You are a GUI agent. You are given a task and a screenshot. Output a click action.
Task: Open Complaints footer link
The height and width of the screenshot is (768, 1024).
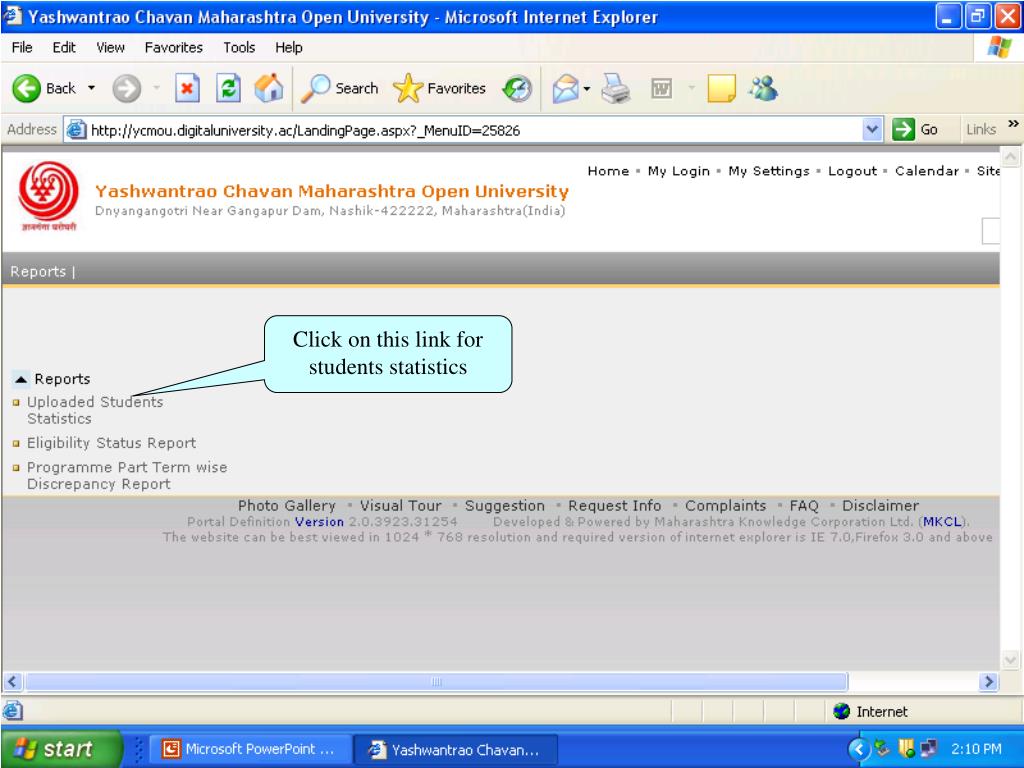pos(726,505)
